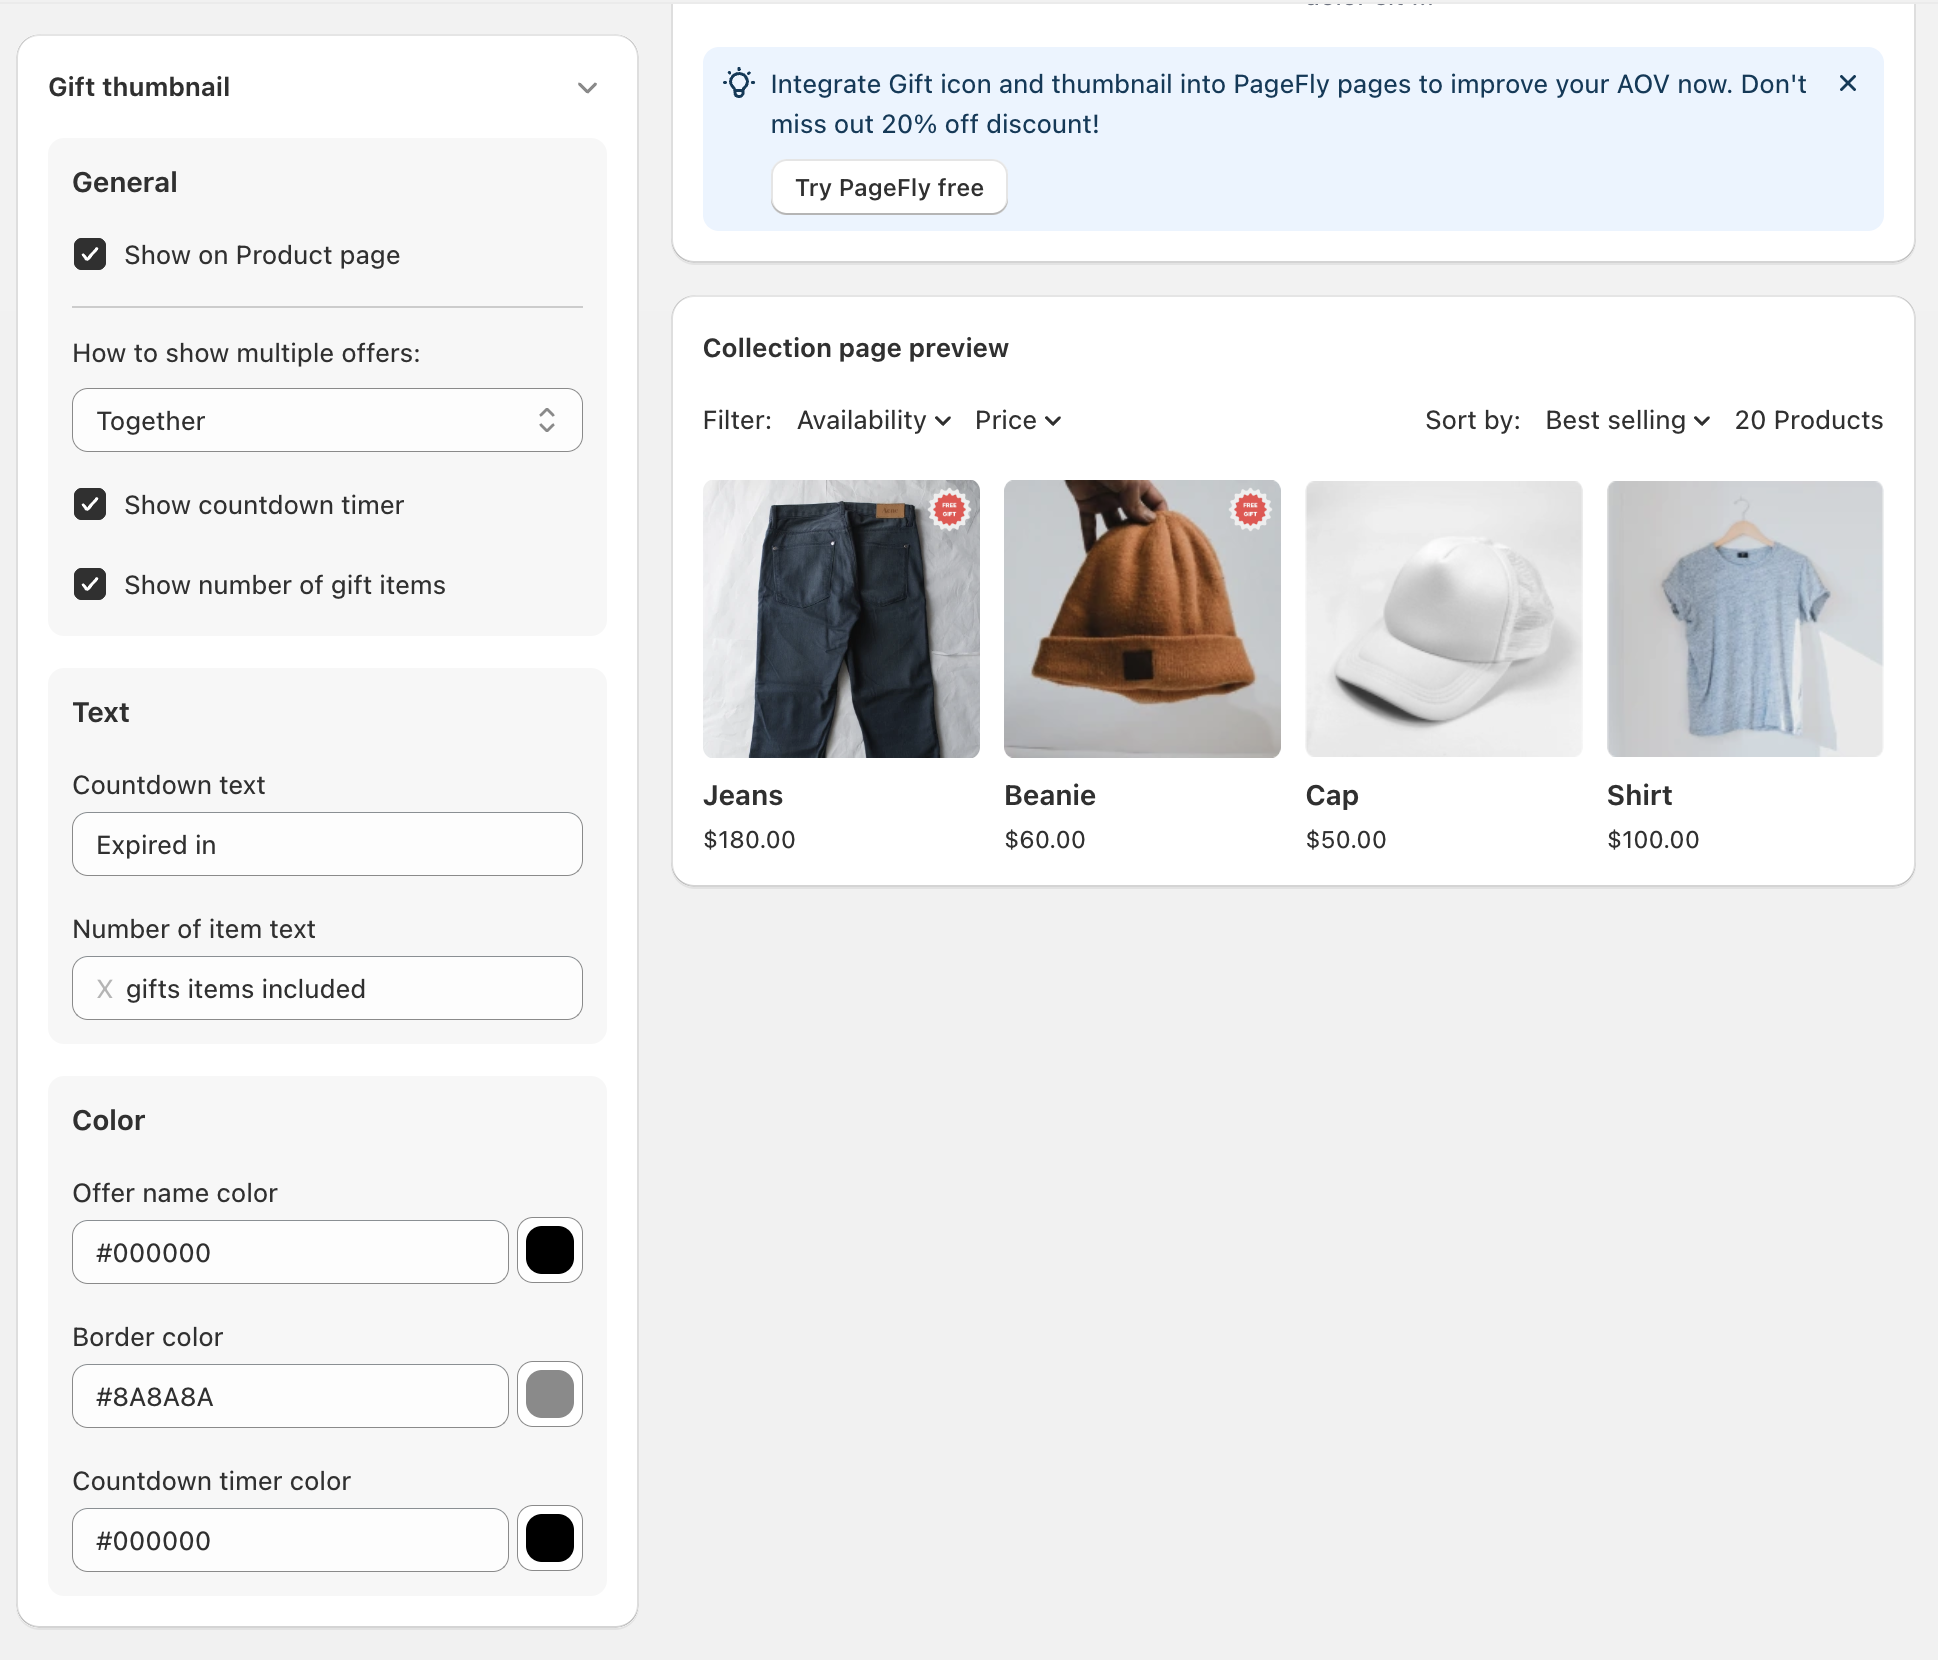
Task: Dismiss the PageFly banner with the X
Action: [1847, 84]
